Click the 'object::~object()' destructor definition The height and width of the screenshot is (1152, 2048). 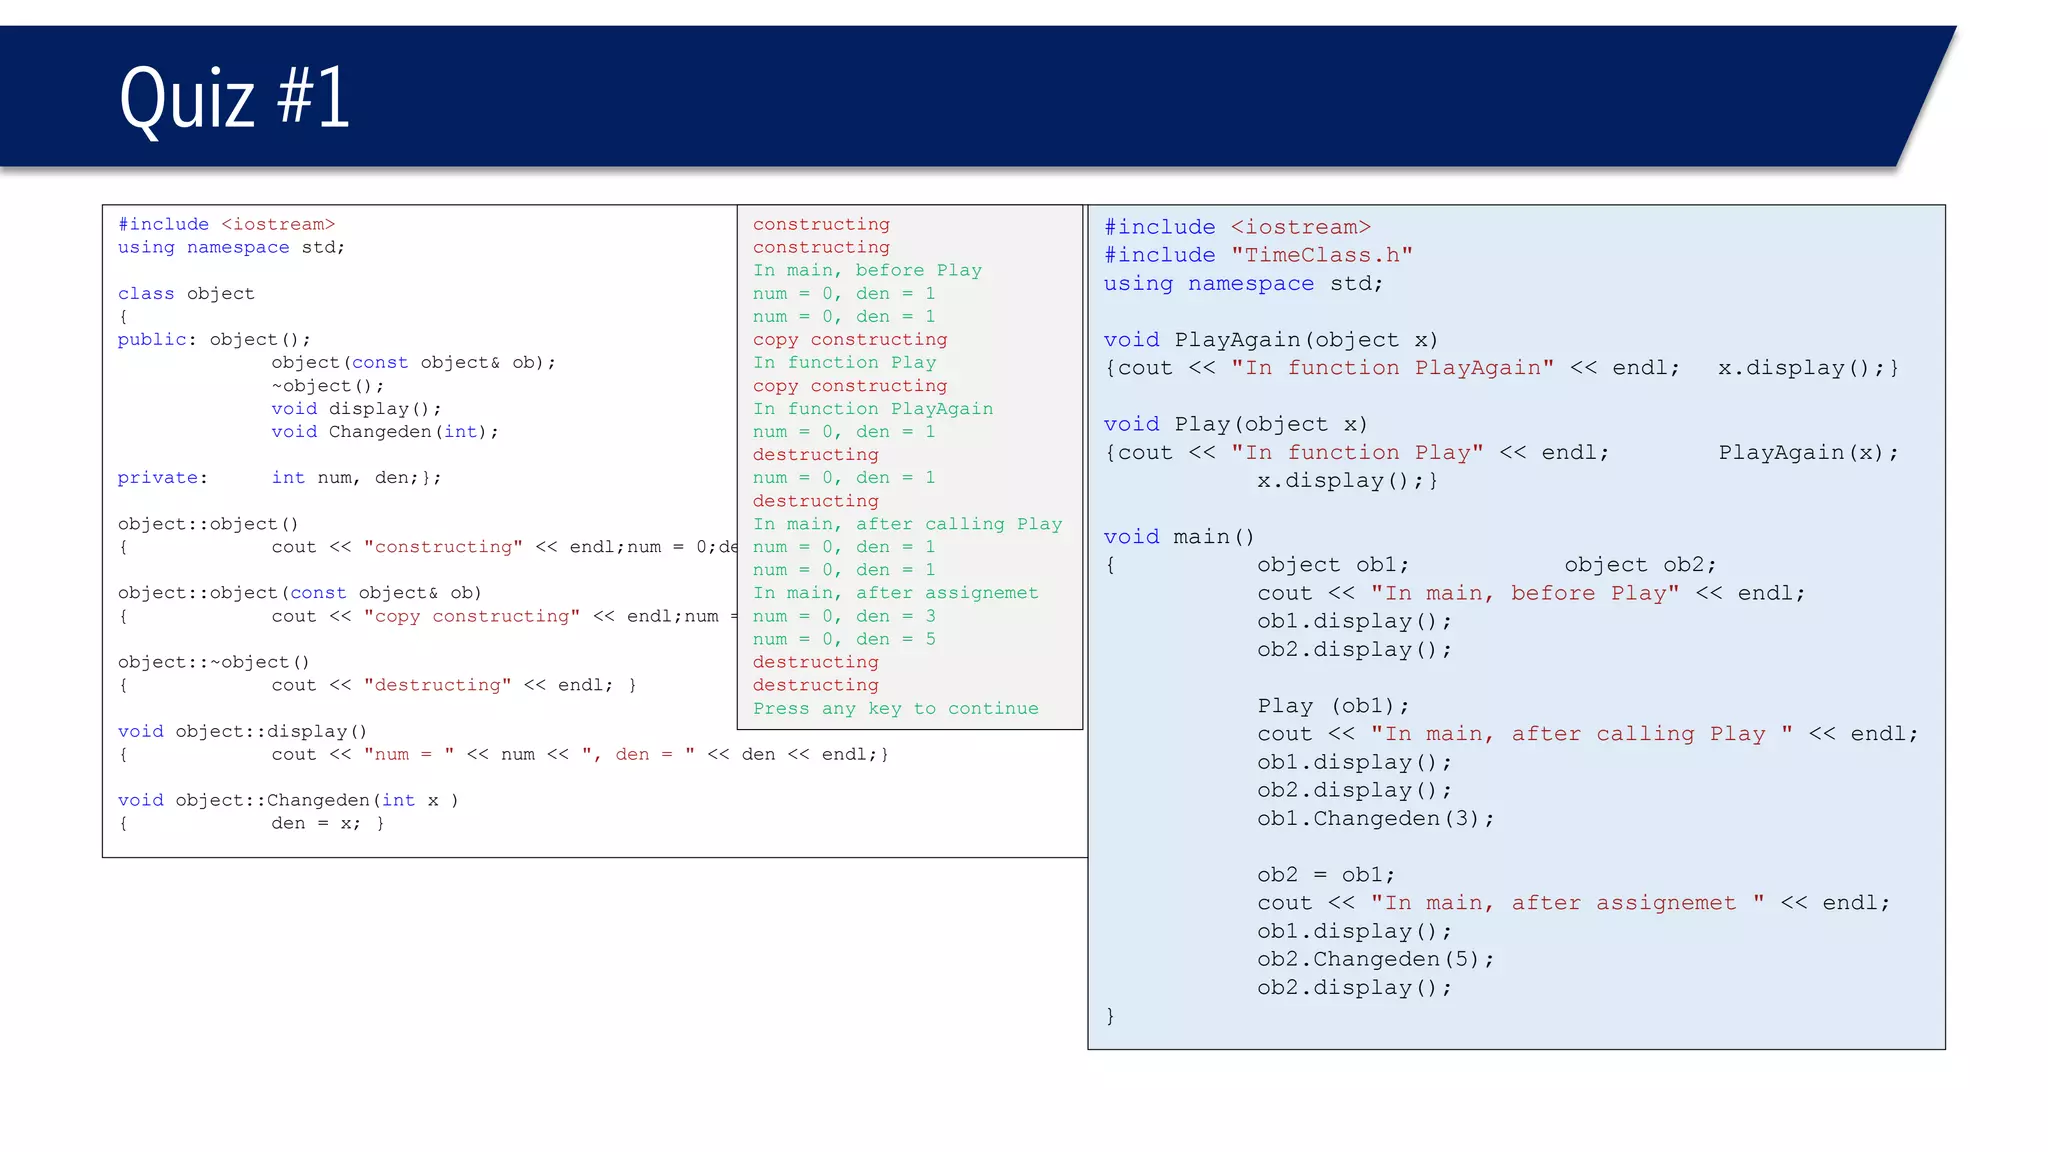(213, 661)
